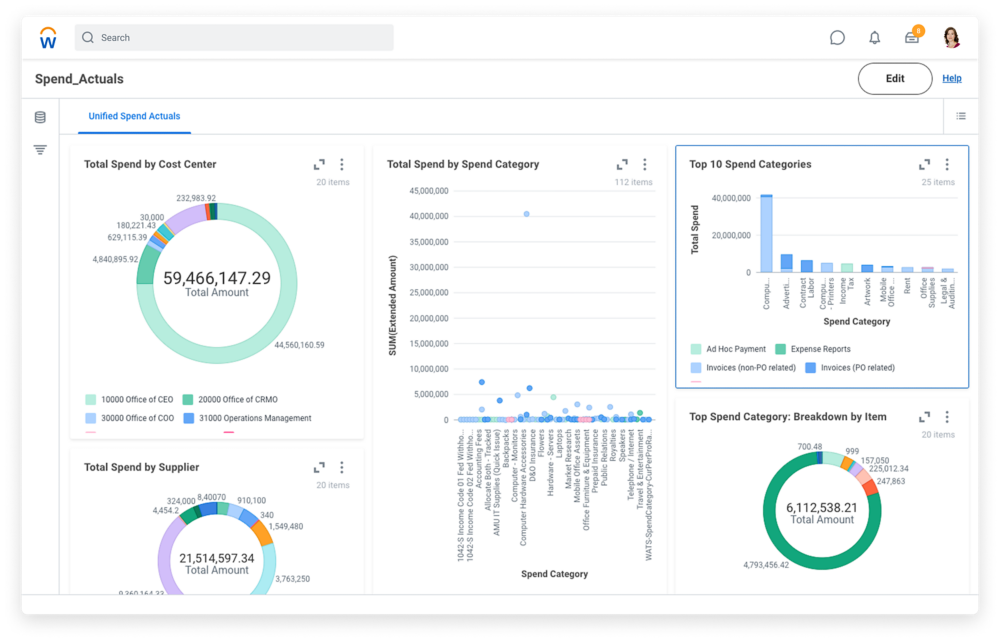Click the Edit button

[x=895, y=79]
